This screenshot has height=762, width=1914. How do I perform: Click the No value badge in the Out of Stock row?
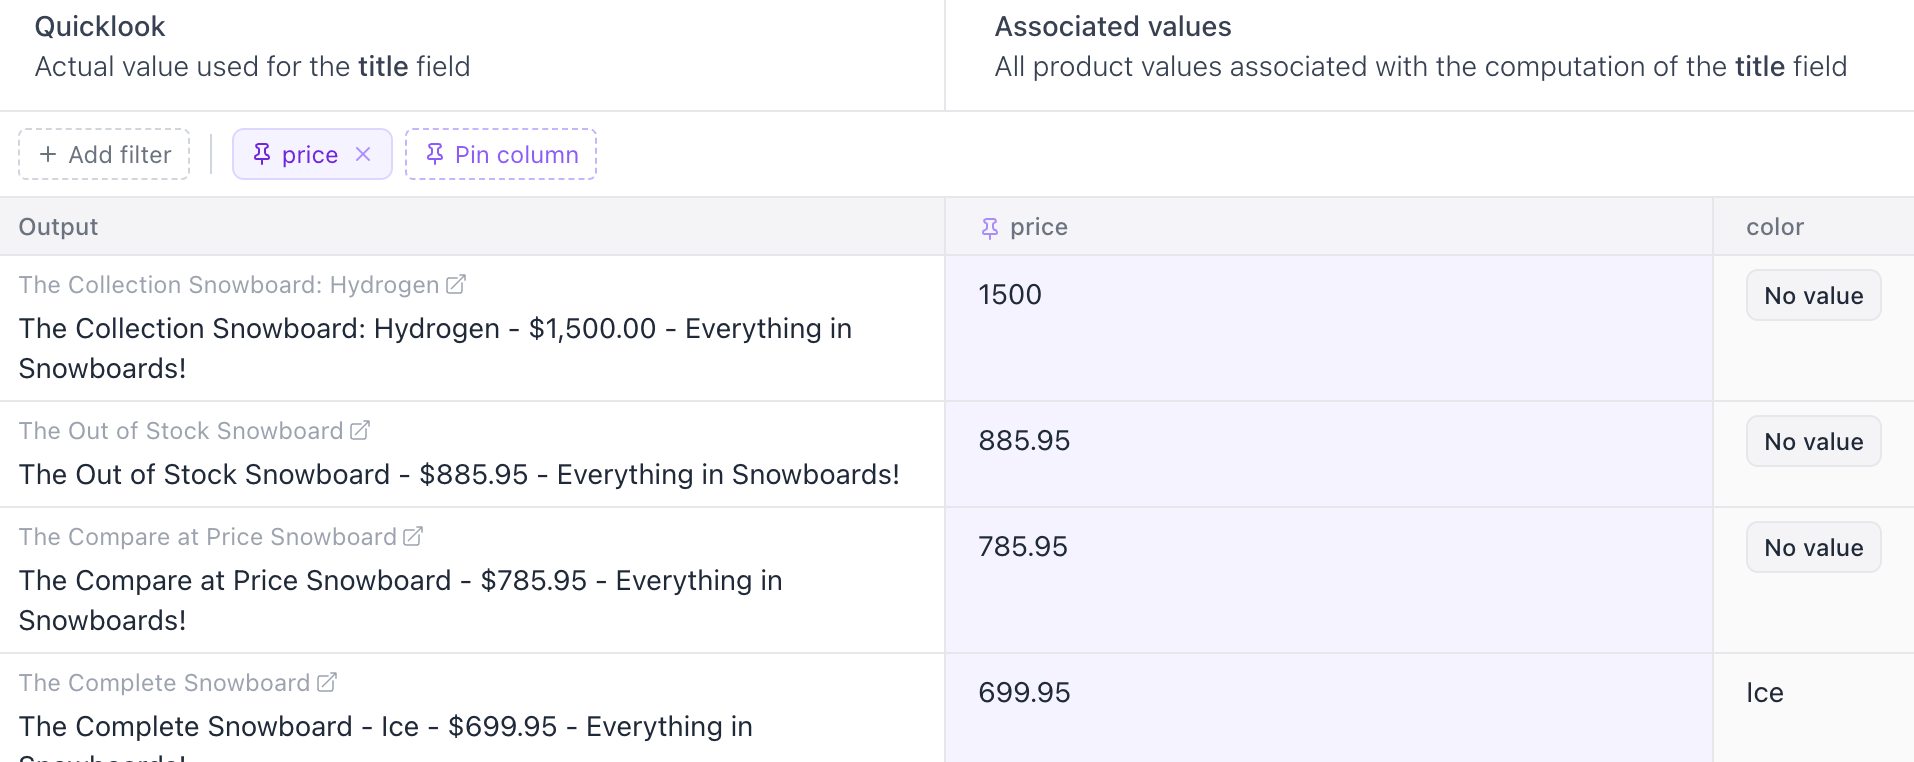pos(1813,441)
